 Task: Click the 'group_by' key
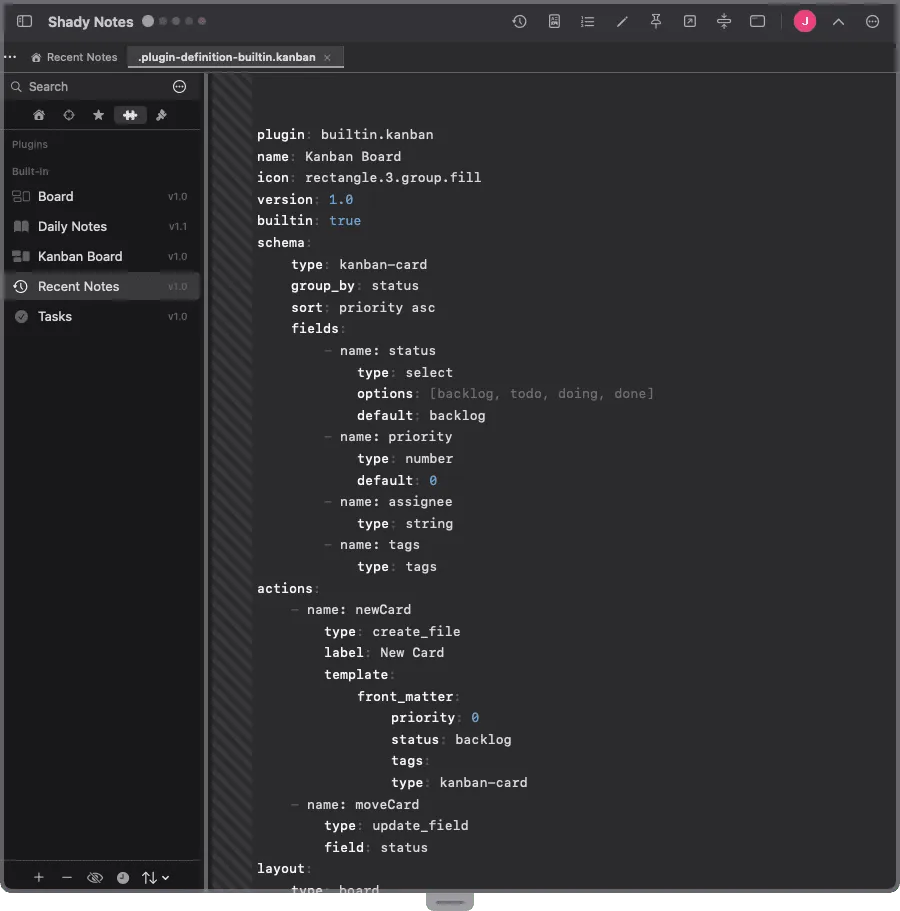[x=322, y=286]
